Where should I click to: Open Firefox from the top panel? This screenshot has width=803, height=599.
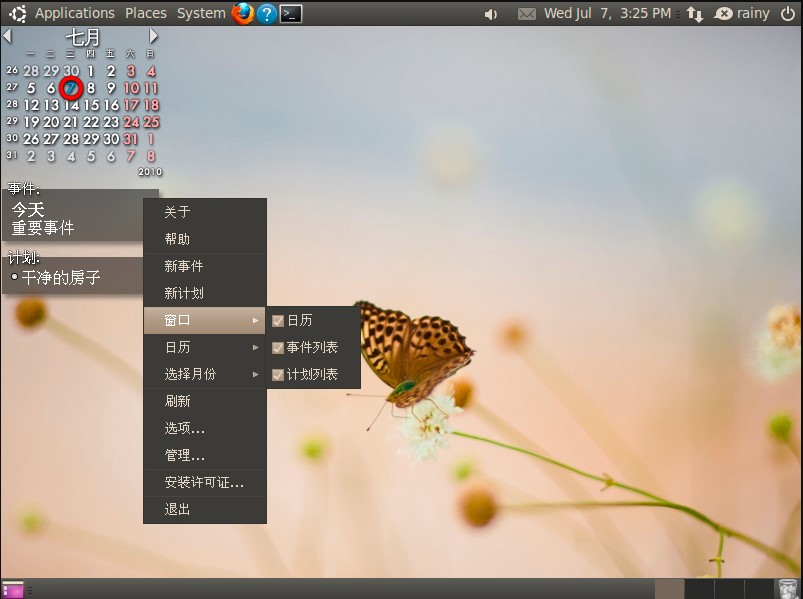tap(240, 13)
